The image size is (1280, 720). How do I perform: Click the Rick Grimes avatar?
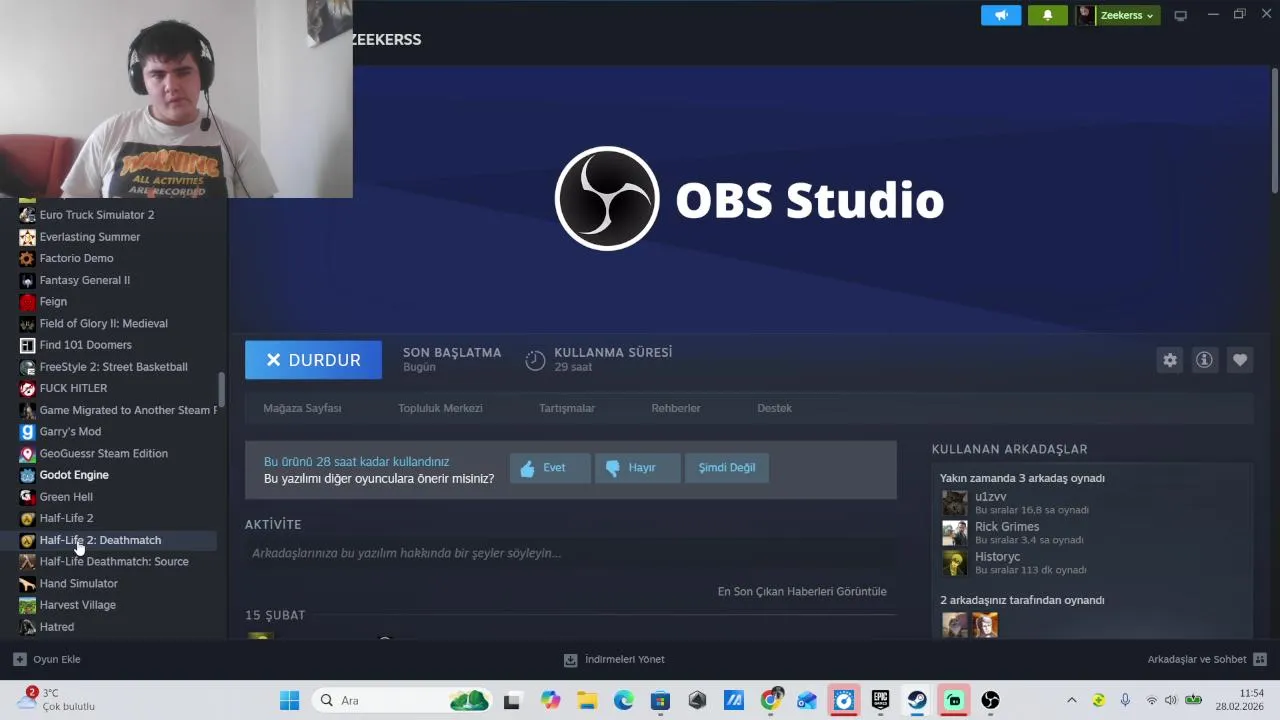[x=955, y=533]
